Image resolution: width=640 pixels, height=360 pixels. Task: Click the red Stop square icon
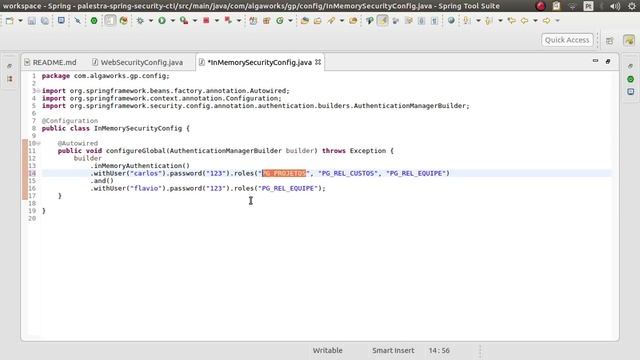(206, 20)
